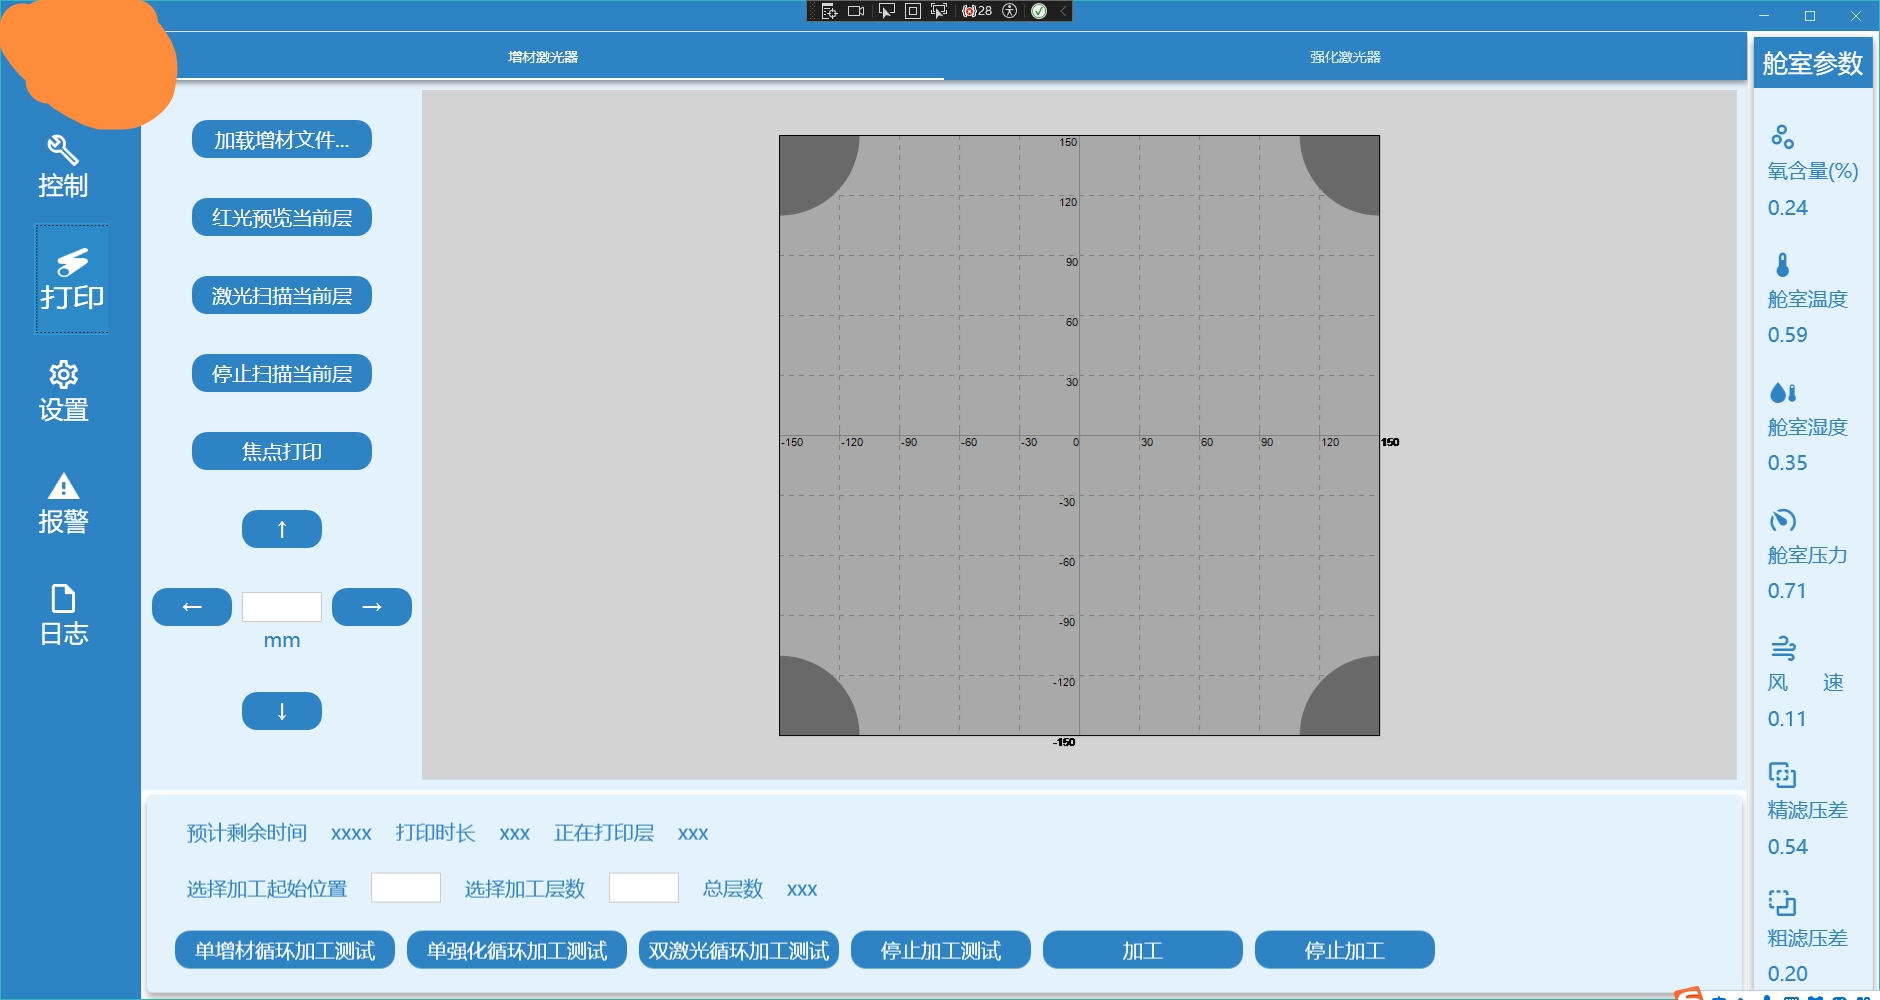The height and width of the screenshot is (1000, 1880).
Task: Open the 日志 log document icon
Action: 63,598
